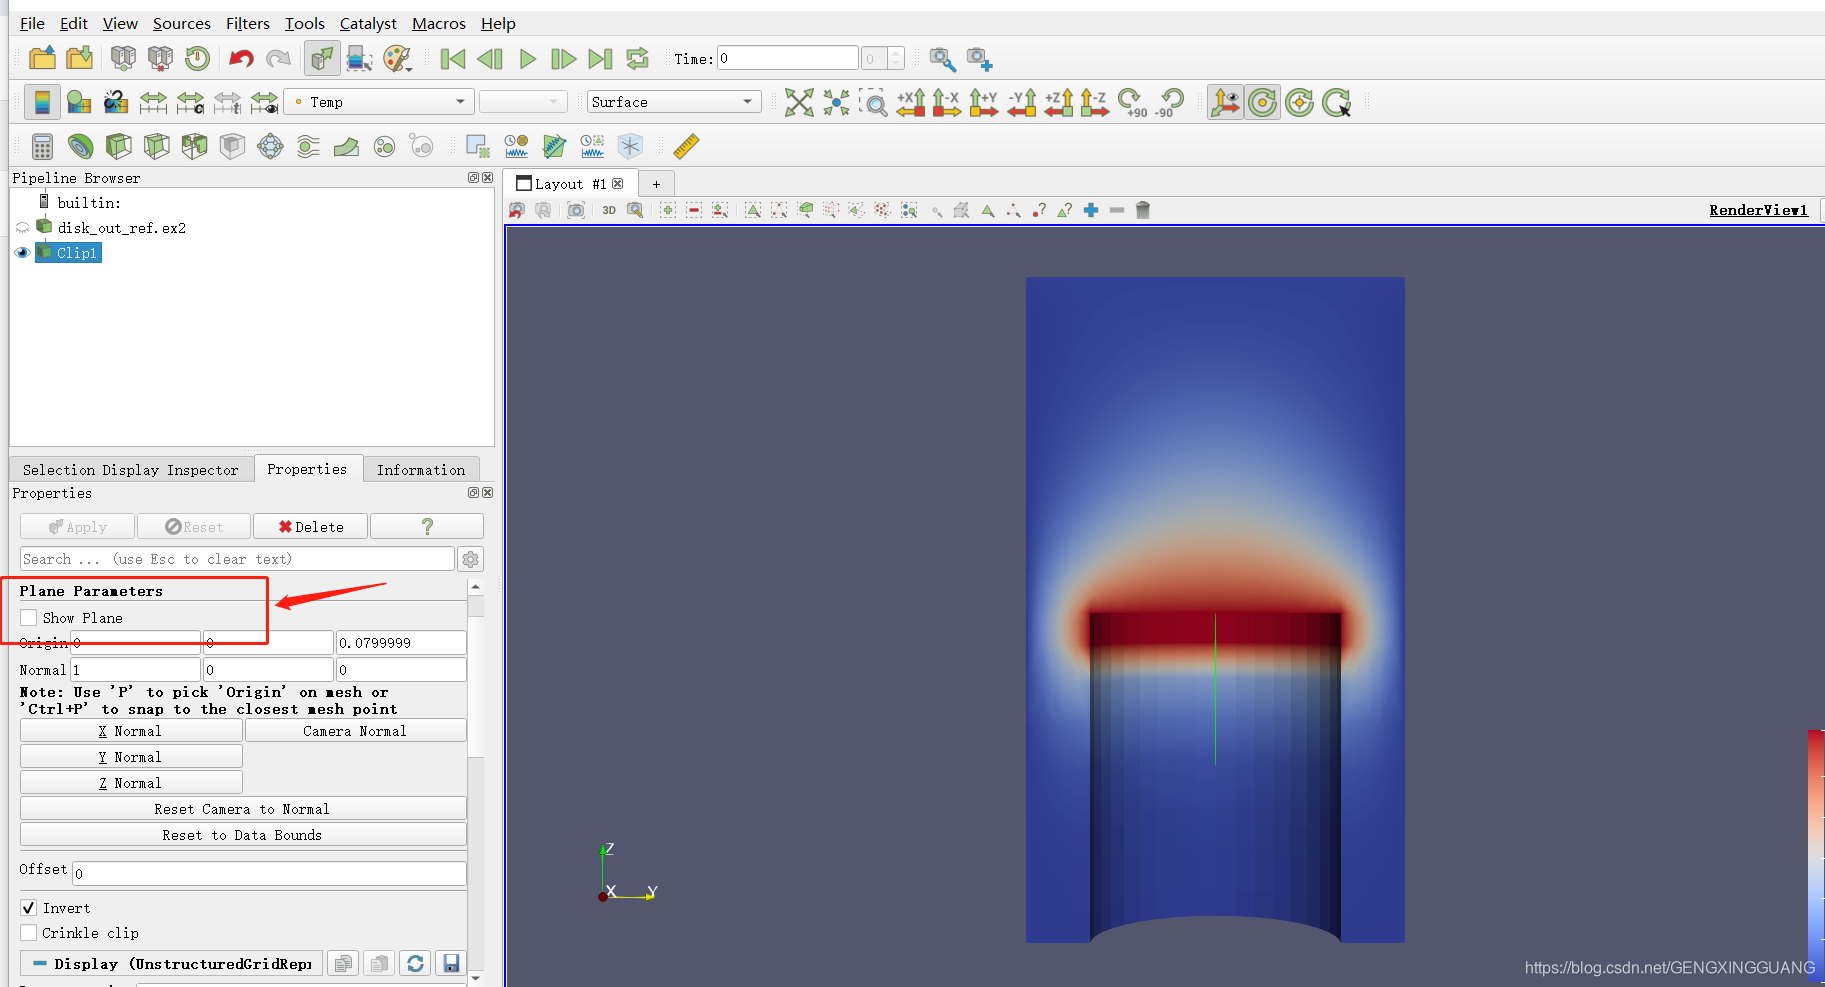This screenshot has height=987, width=1825.
Task: Toggle visibility eye of Clip1
Action: point(22,253)
